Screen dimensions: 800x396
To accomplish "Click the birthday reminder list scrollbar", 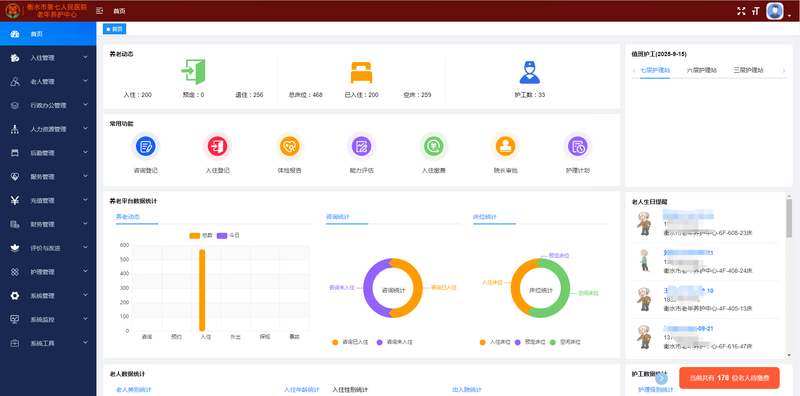I will pyautogui.click(x=789, y=218).
